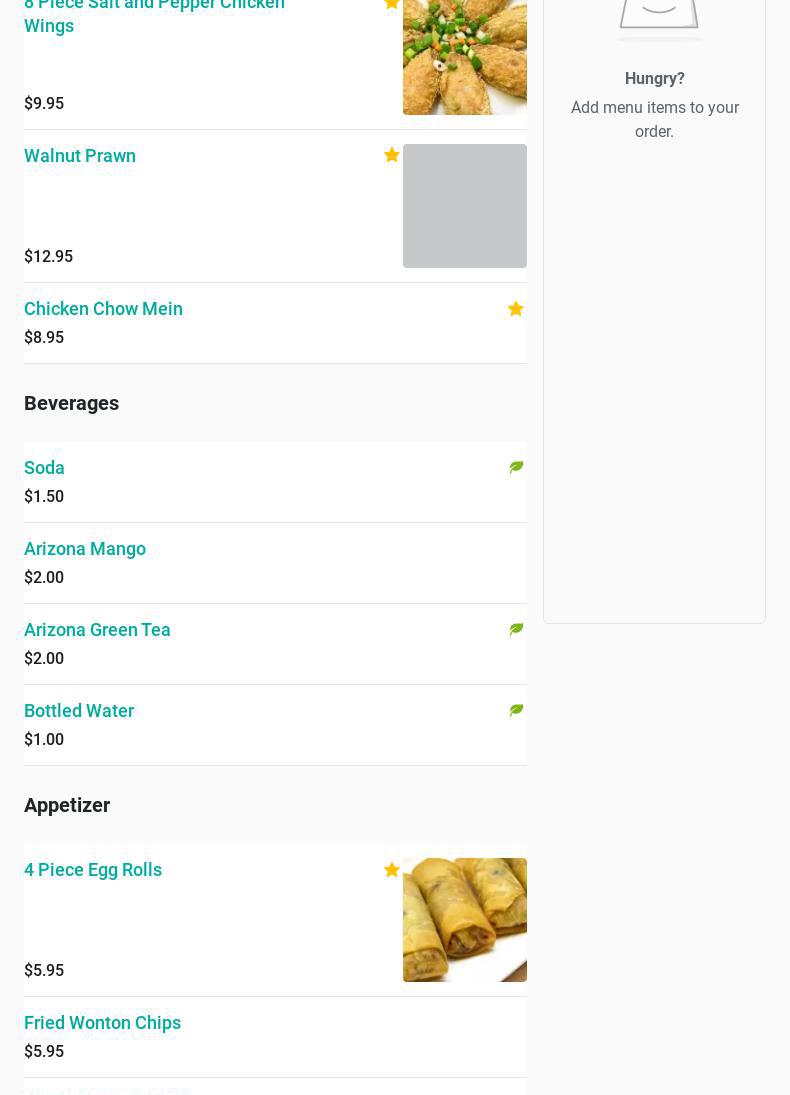The image size is (790, 1095).
Task: Select Fried Wonton Chips appetizer
Action: (102, 1023)
